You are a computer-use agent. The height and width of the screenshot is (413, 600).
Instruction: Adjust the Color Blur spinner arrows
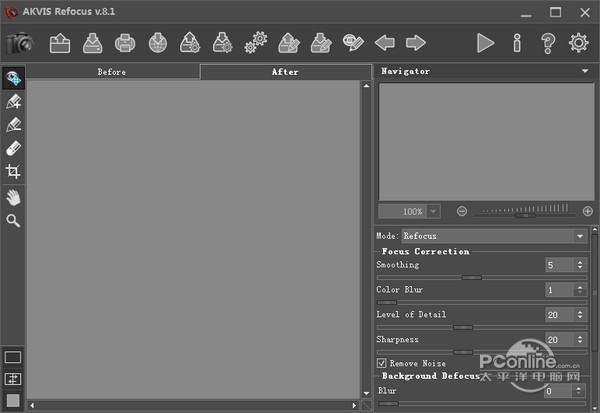point(580,290)
